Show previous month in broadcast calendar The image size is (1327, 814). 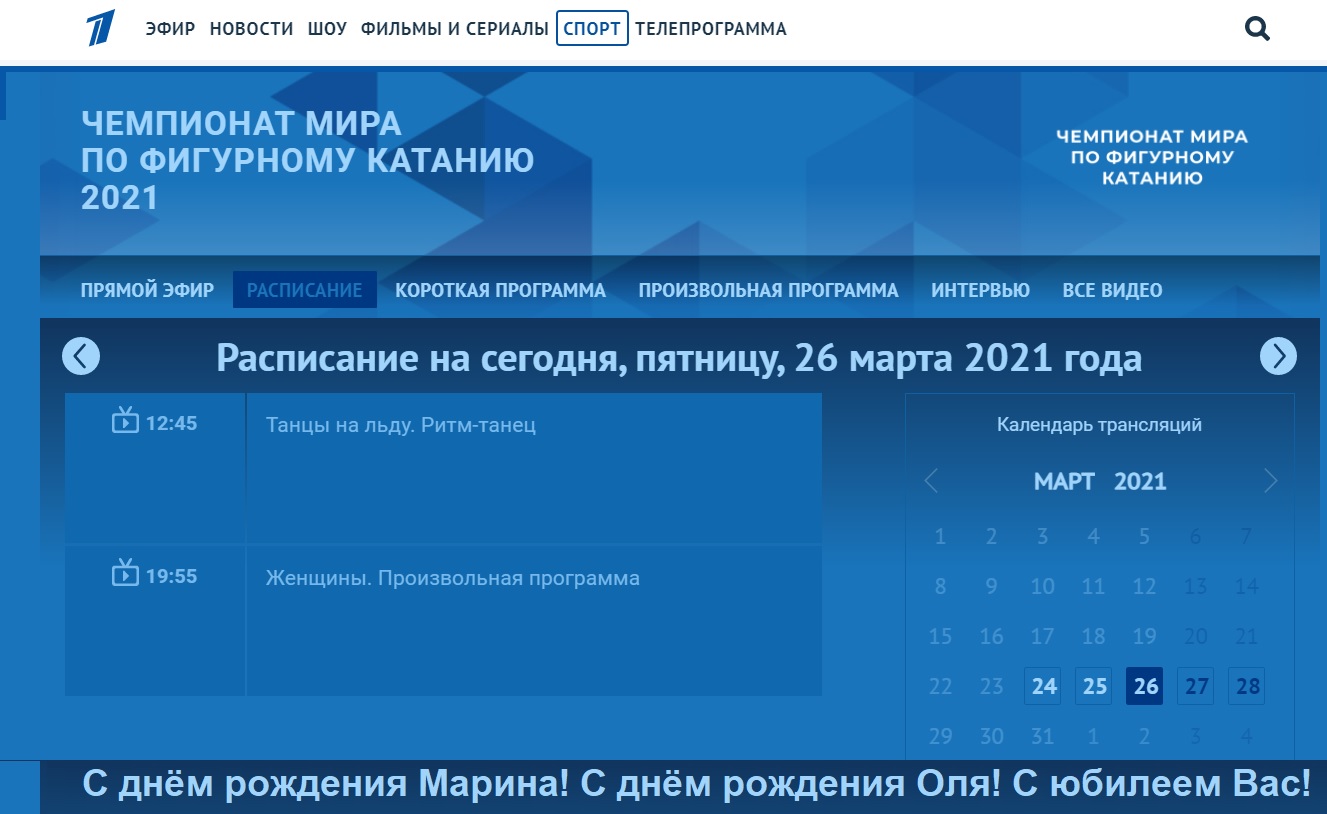point(931,481)
